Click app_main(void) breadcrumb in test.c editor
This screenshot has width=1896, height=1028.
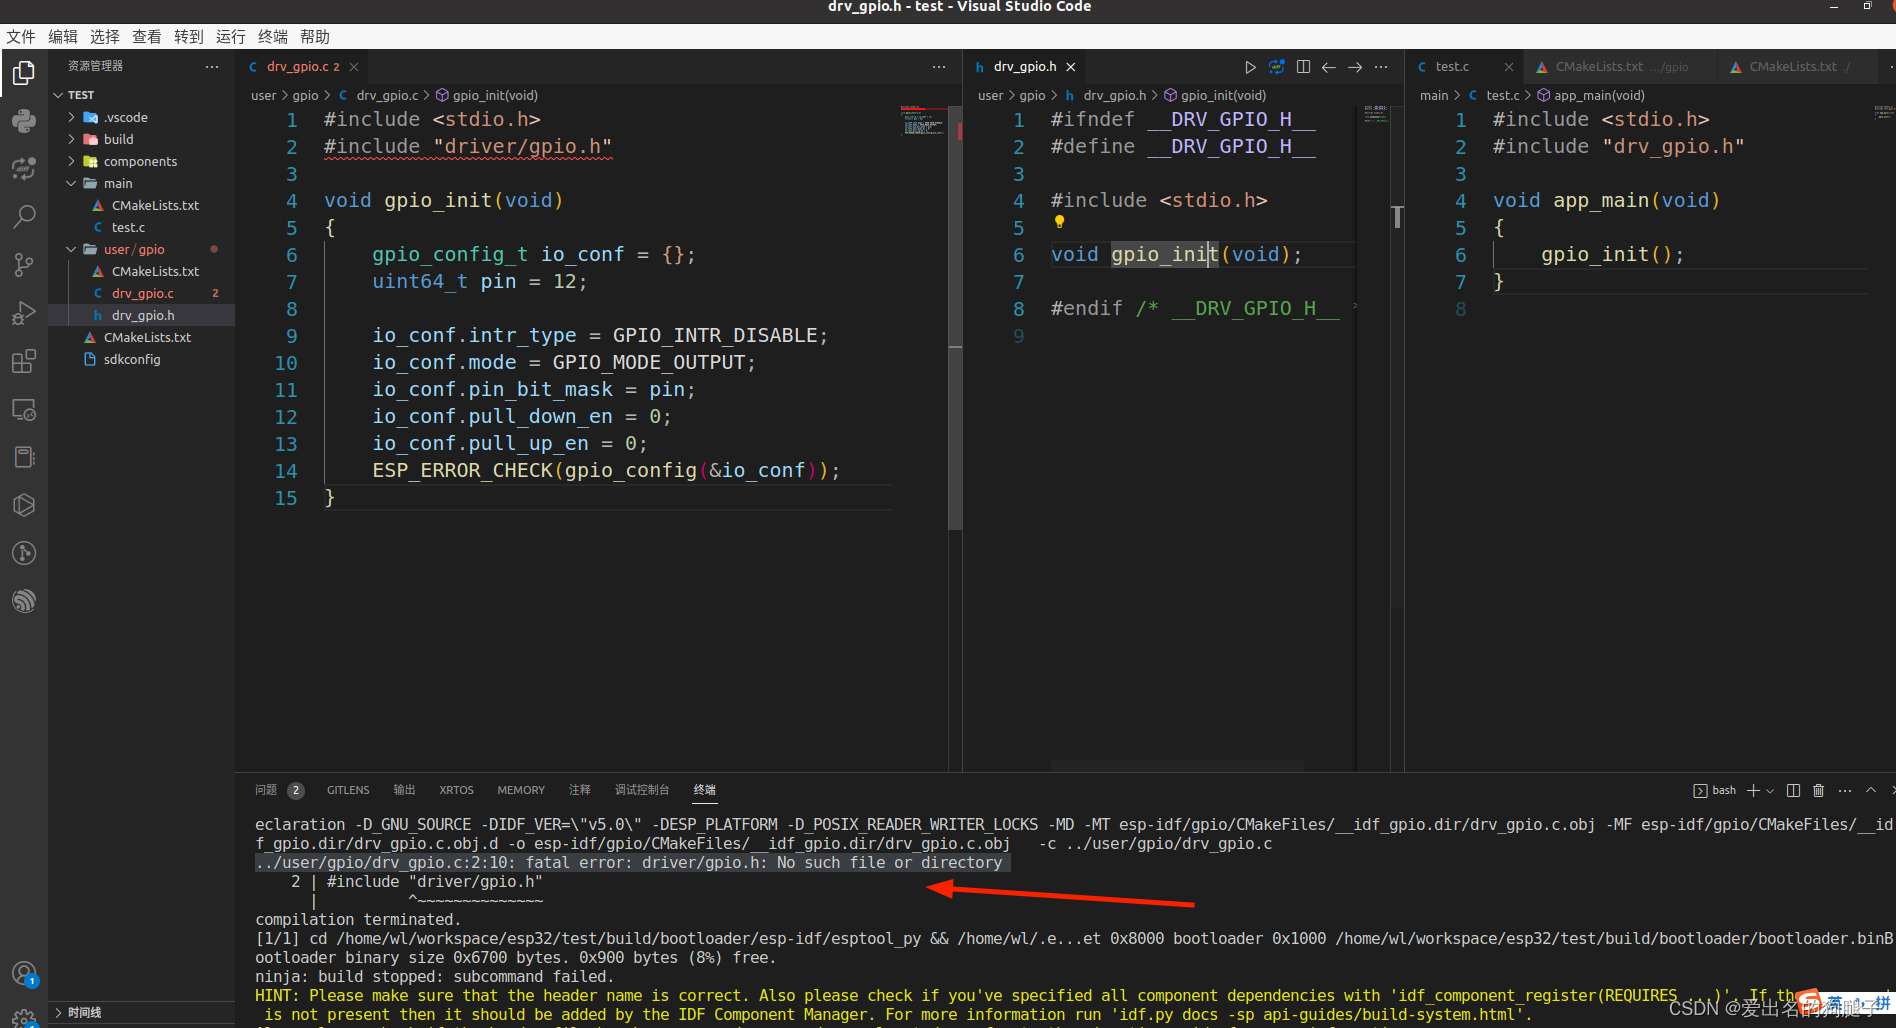click(1591, 95)
